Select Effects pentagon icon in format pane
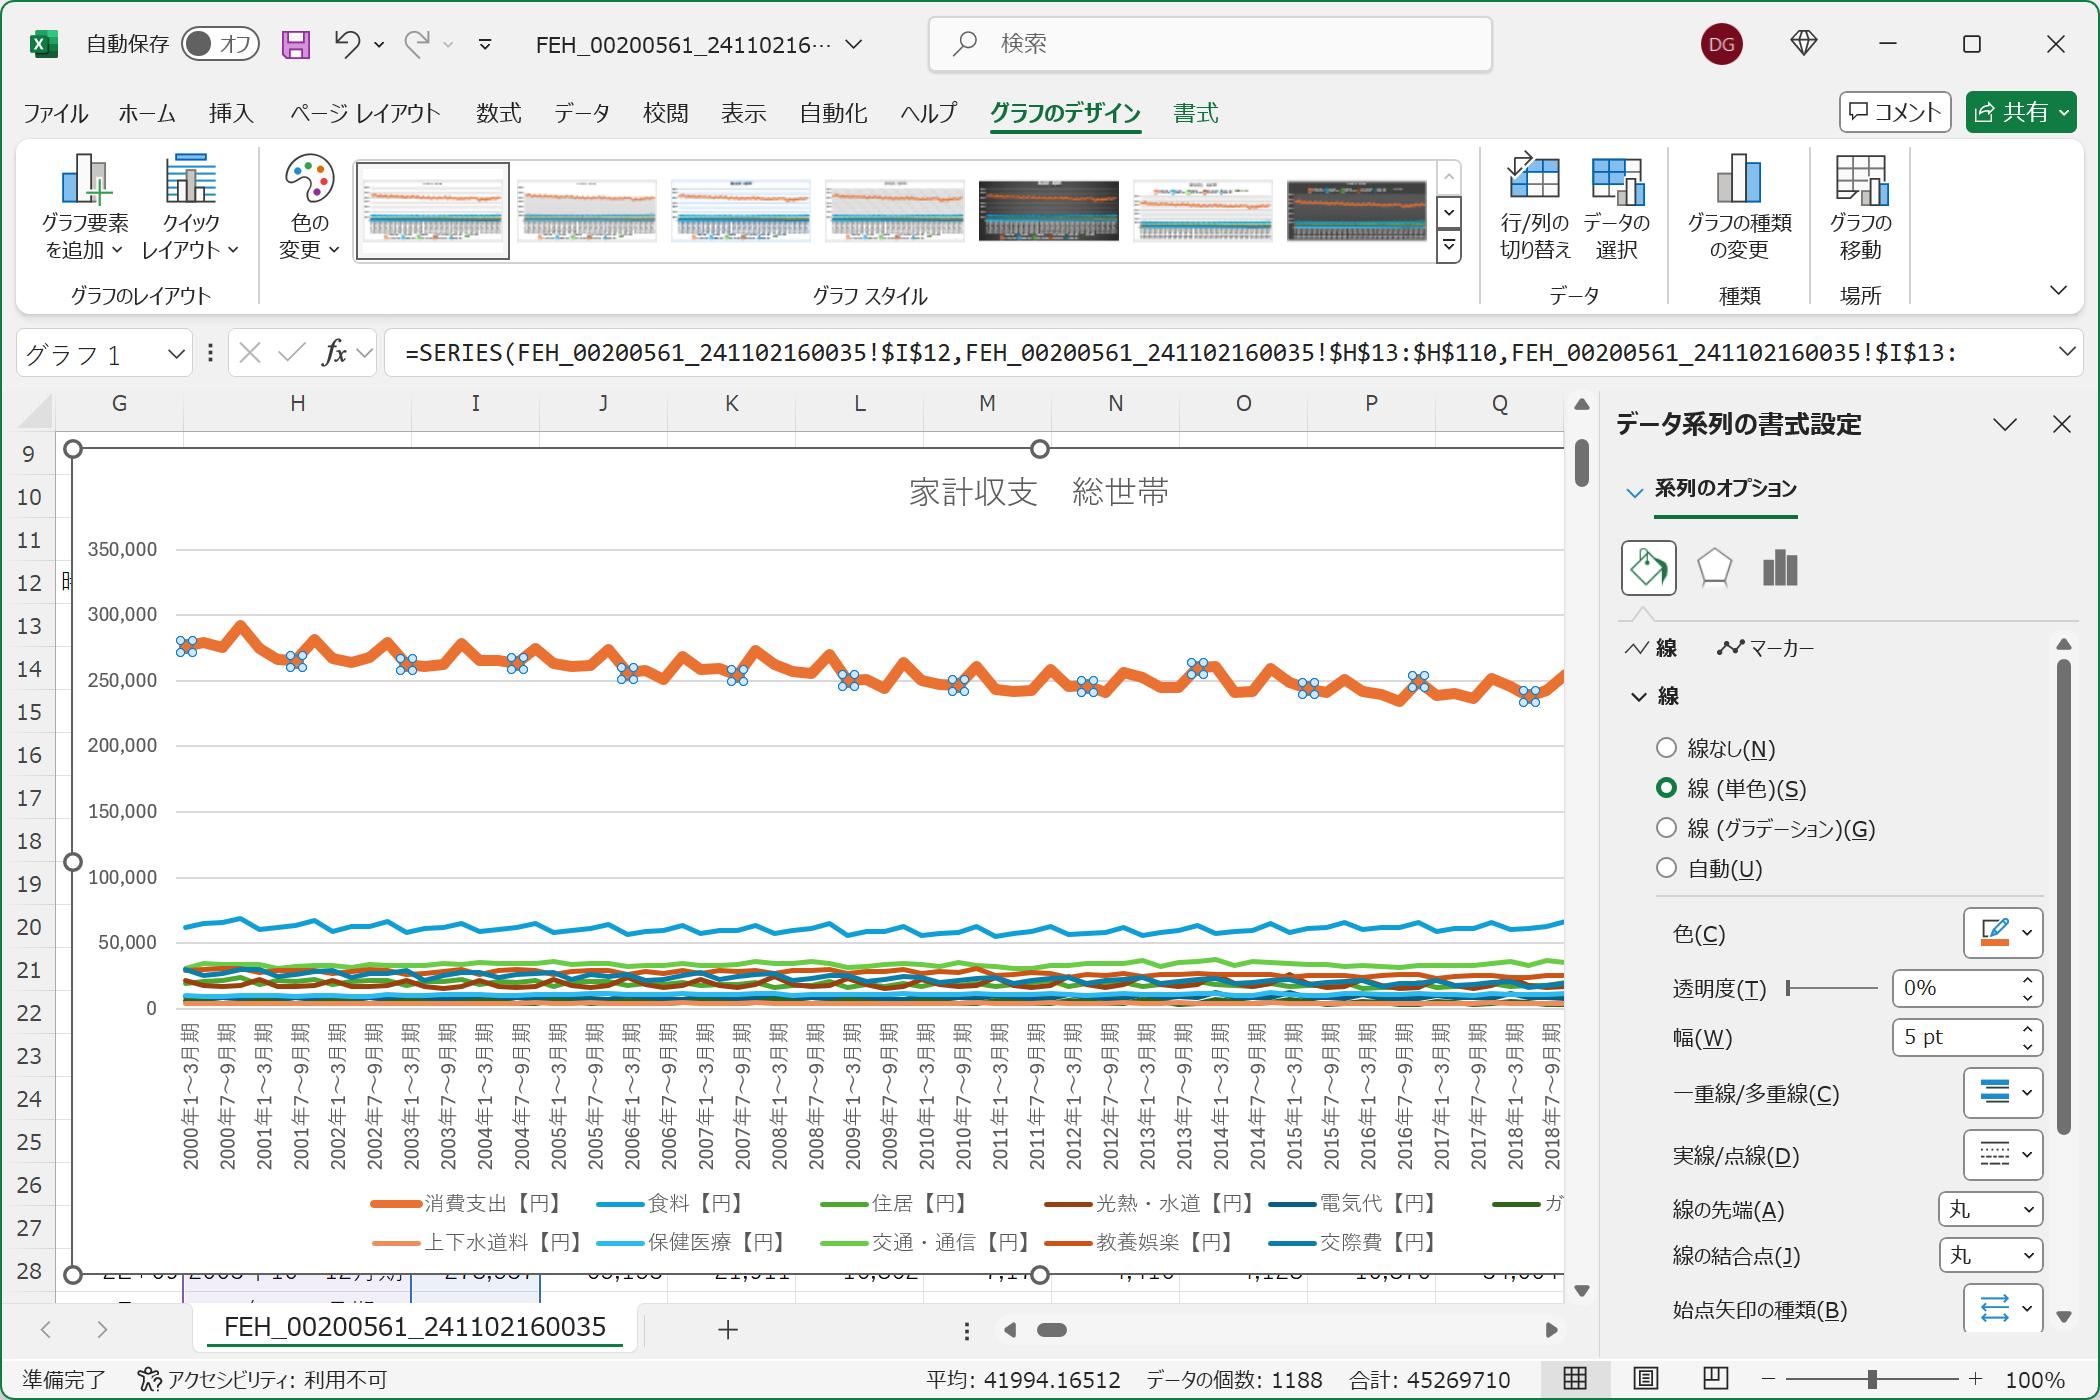 pyautogui.click(x=1714, y=568)
